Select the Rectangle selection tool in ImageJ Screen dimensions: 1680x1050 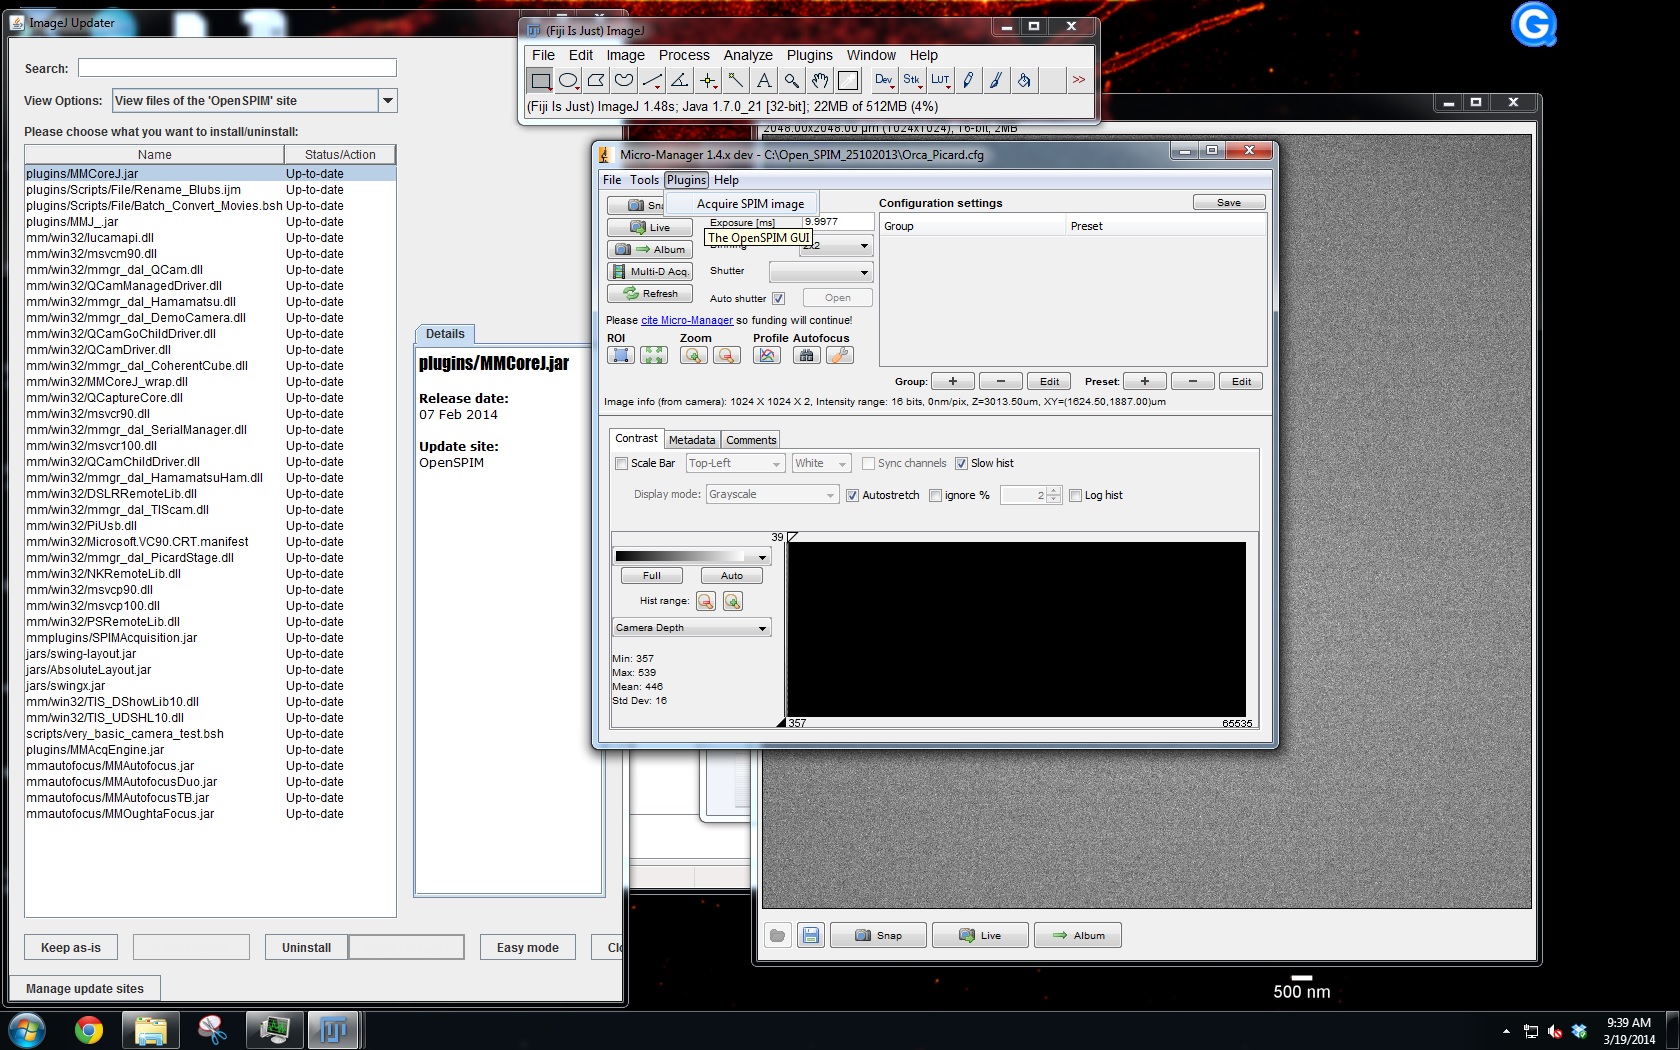pos(540,80)
